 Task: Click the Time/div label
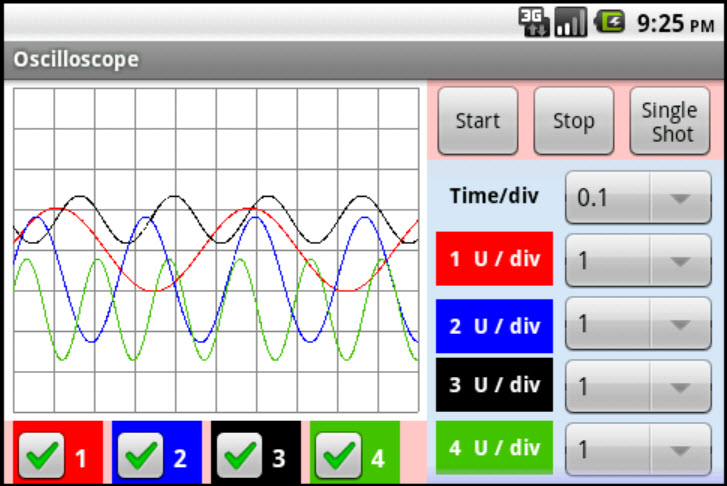pyautogui.click(x=494, y=196)
